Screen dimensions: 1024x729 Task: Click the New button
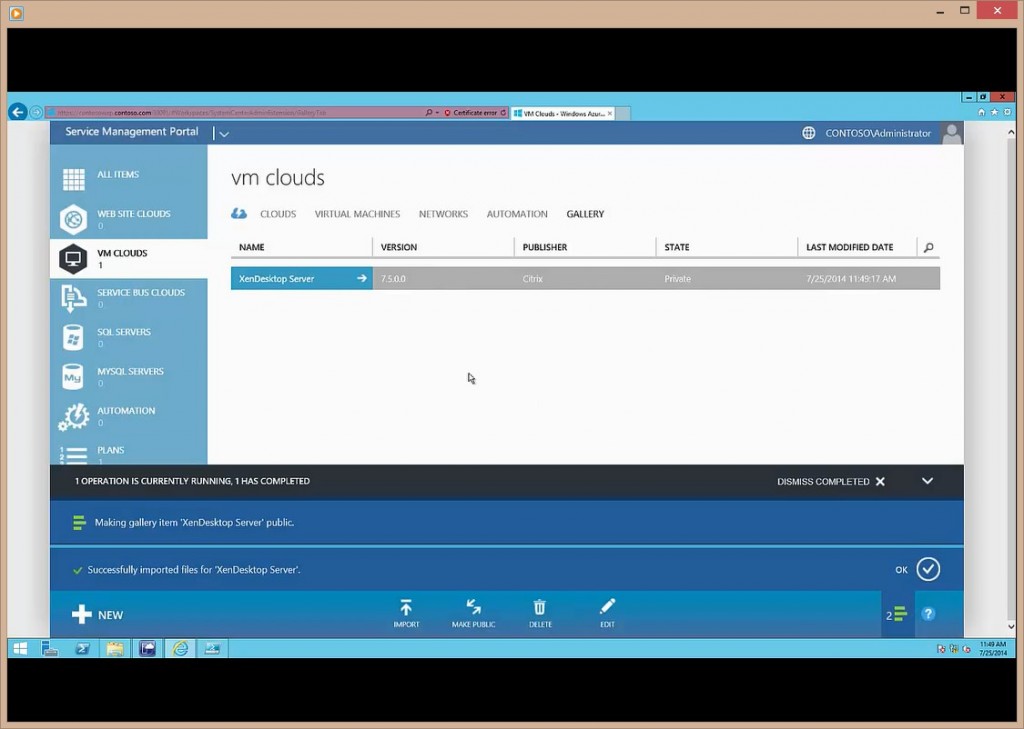[x=98, y=615]
